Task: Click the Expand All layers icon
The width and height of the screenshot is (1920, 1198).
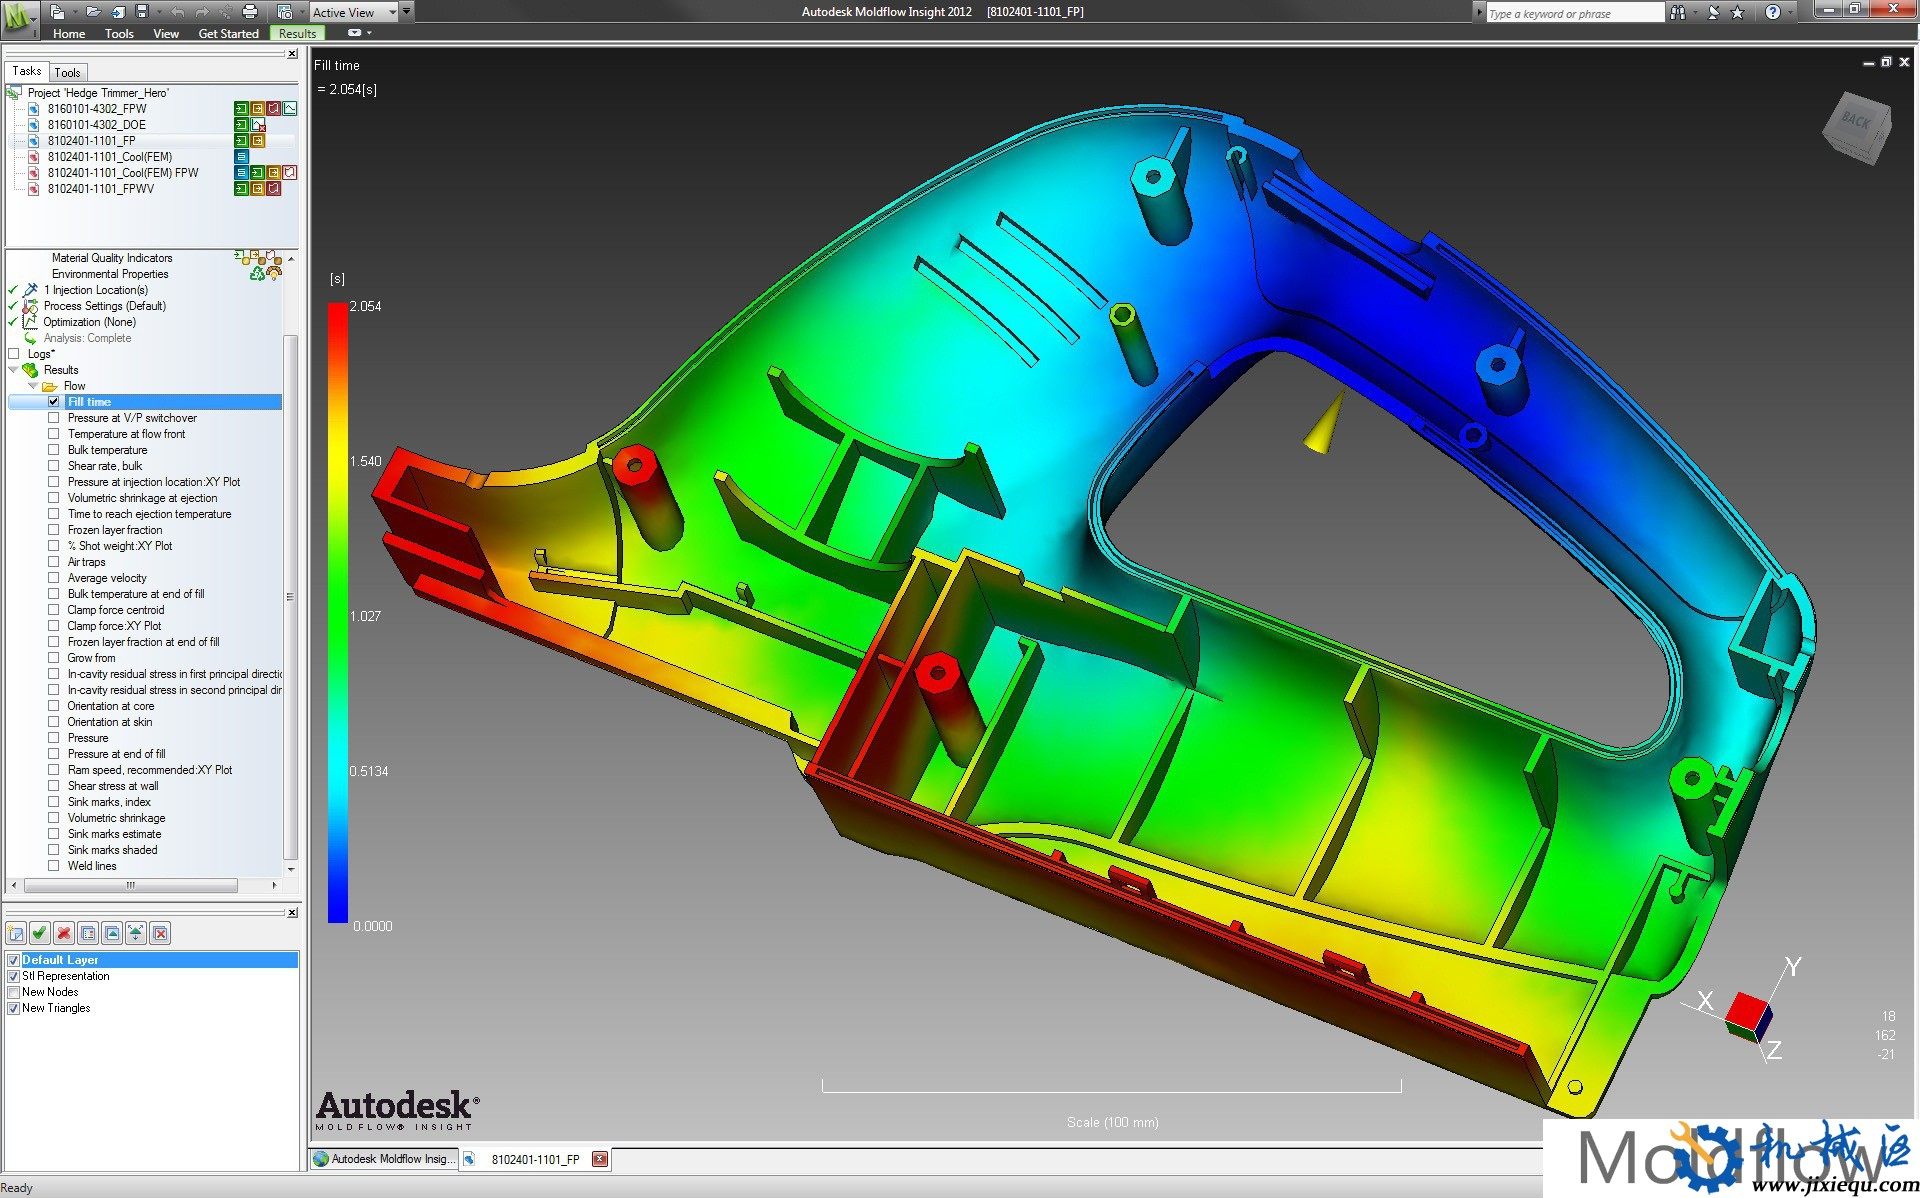Action: (135, 933)
